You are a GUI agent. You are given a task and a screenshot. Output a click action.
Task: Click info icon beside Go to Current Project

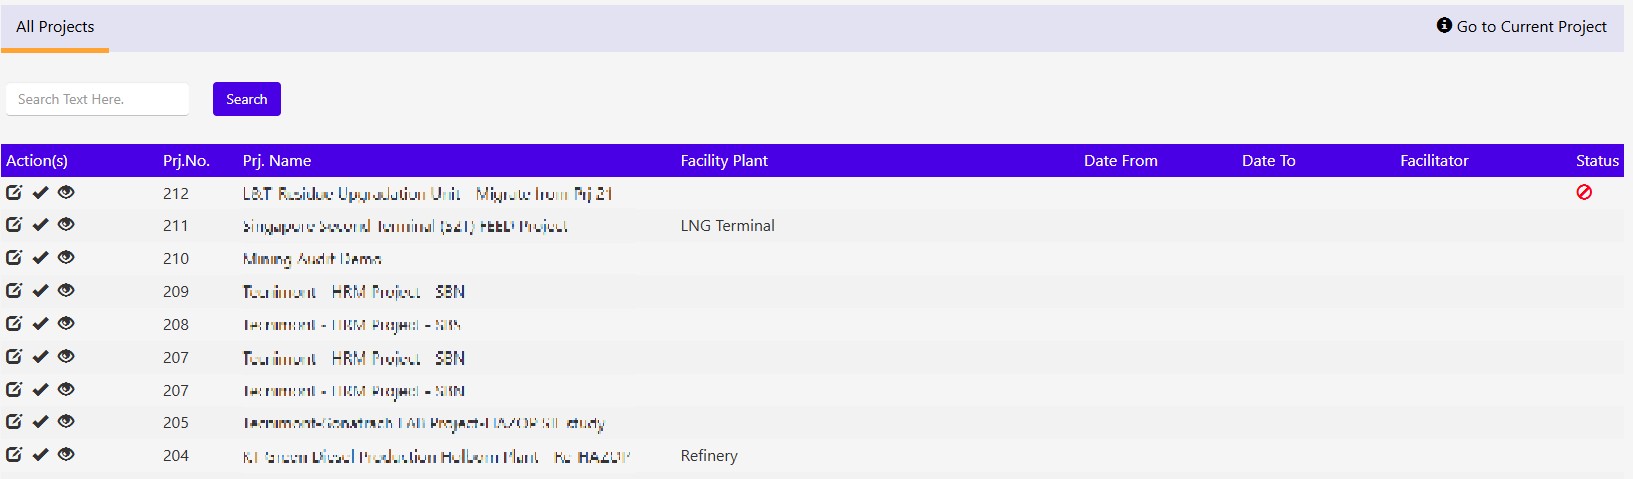click(x=1444, y=25)
